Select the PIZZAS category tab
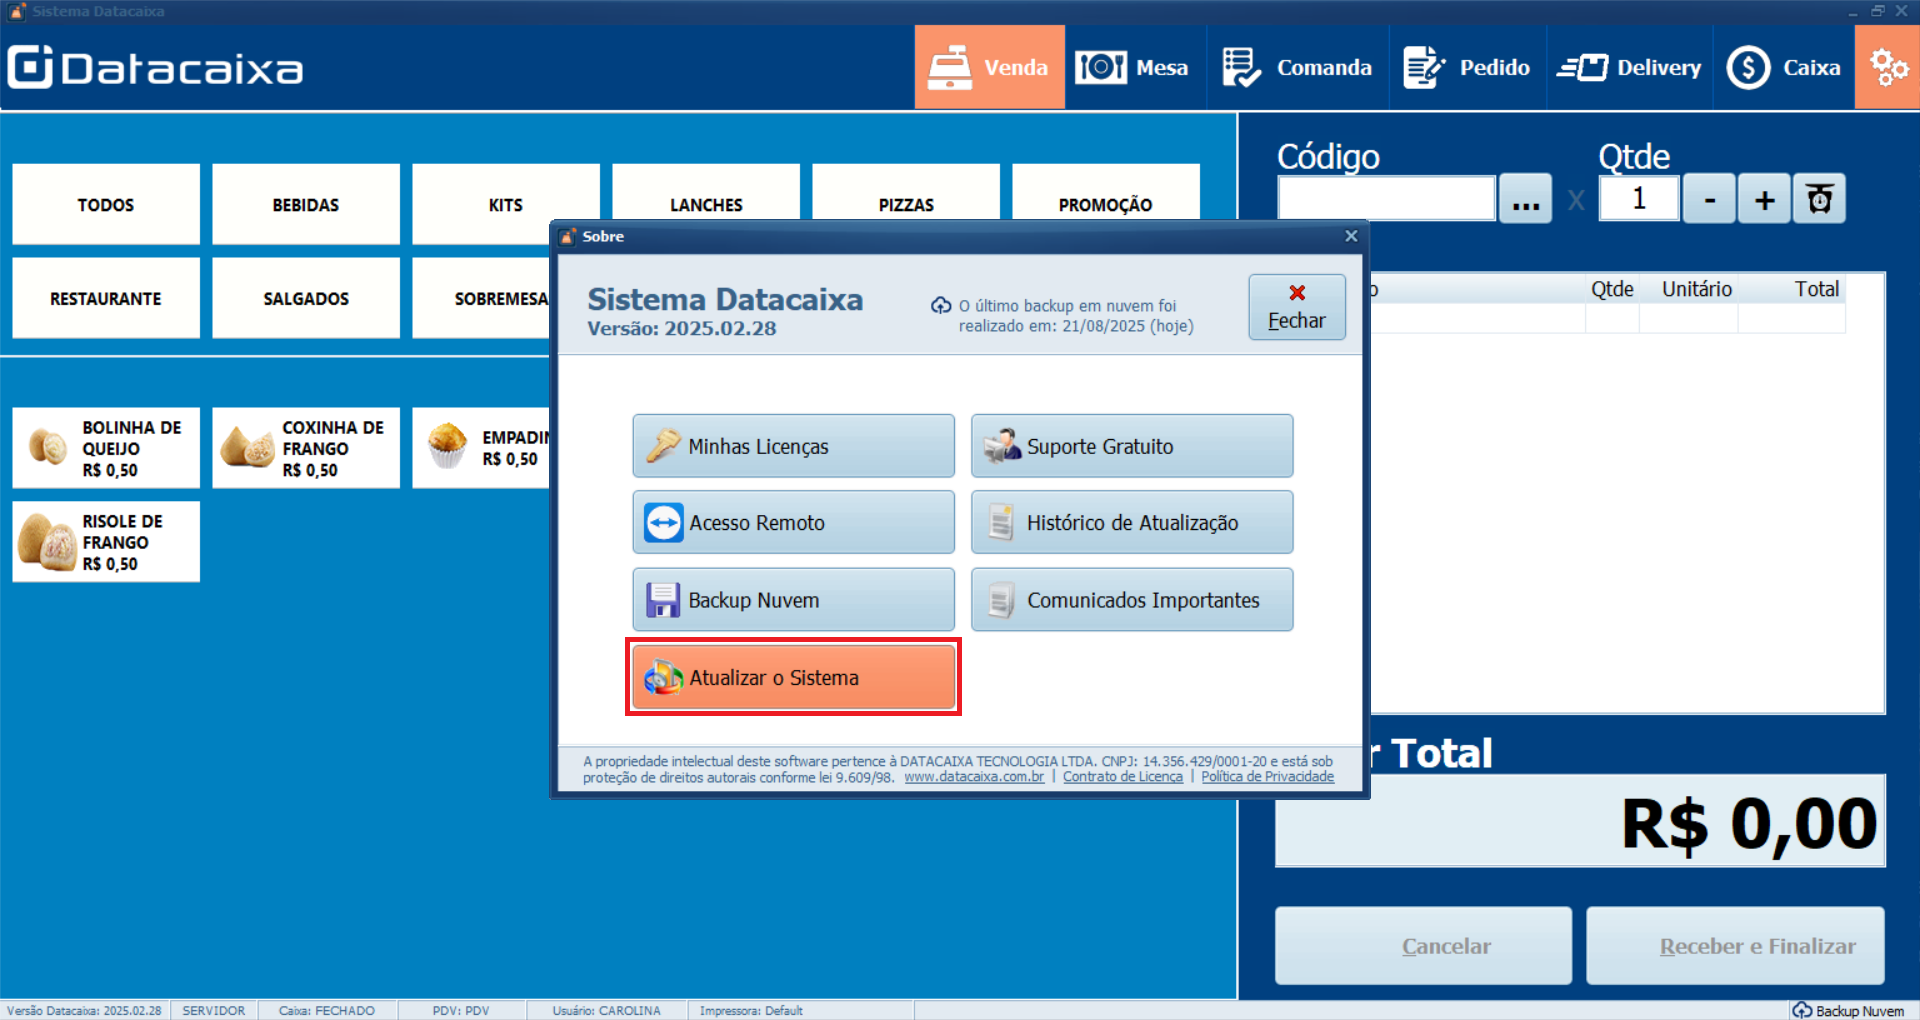The height and width of the screenshot is (1020, 1920). point(905,204)
